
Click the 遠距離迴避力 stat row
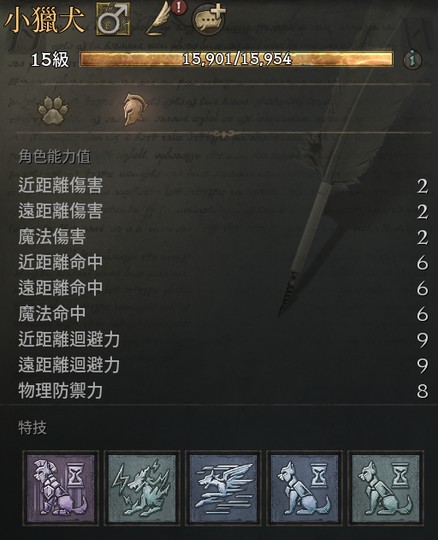pyautogui.click(x=223, y=365)
